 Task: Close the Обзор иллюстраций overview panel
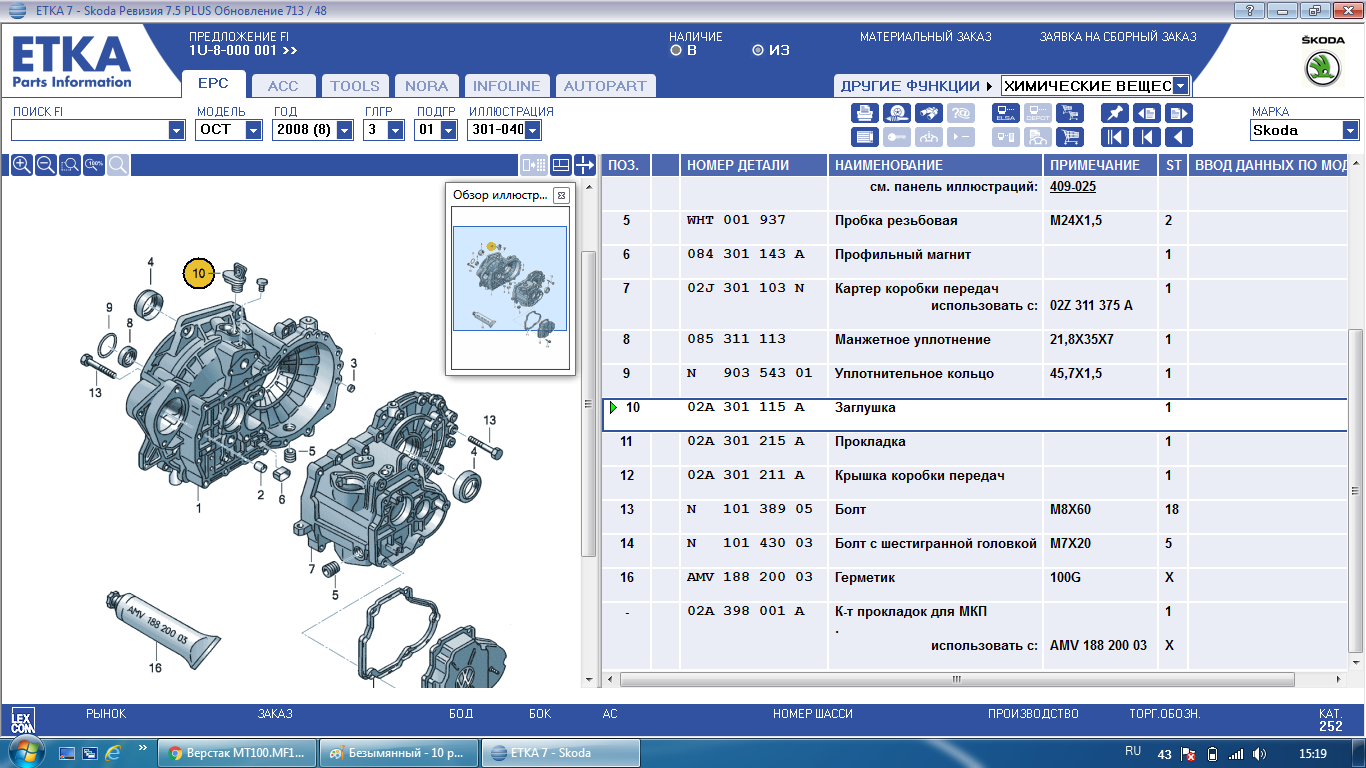561,195
